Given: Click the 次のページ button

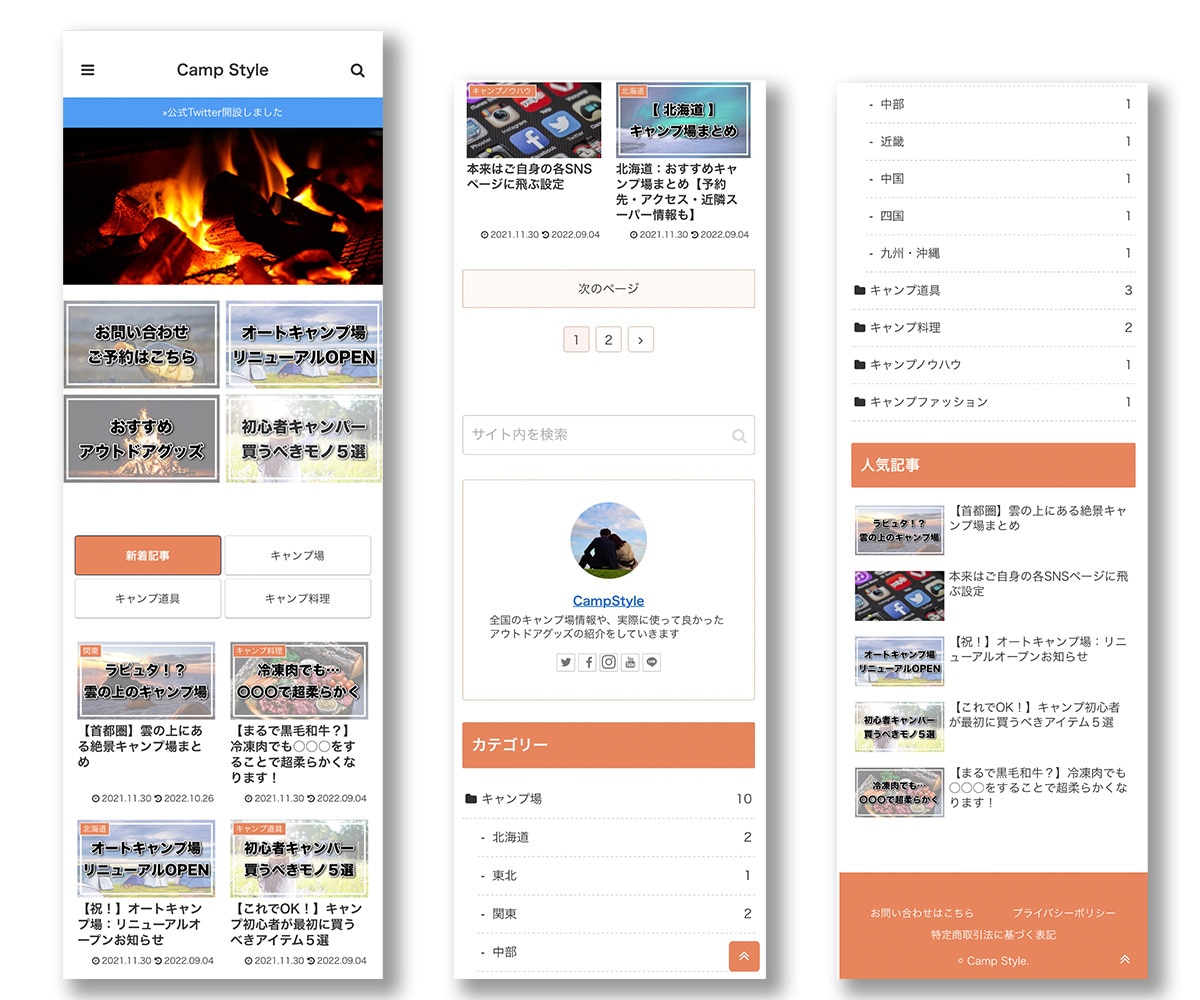Looking at the screenshot, I should click(608, 288).
